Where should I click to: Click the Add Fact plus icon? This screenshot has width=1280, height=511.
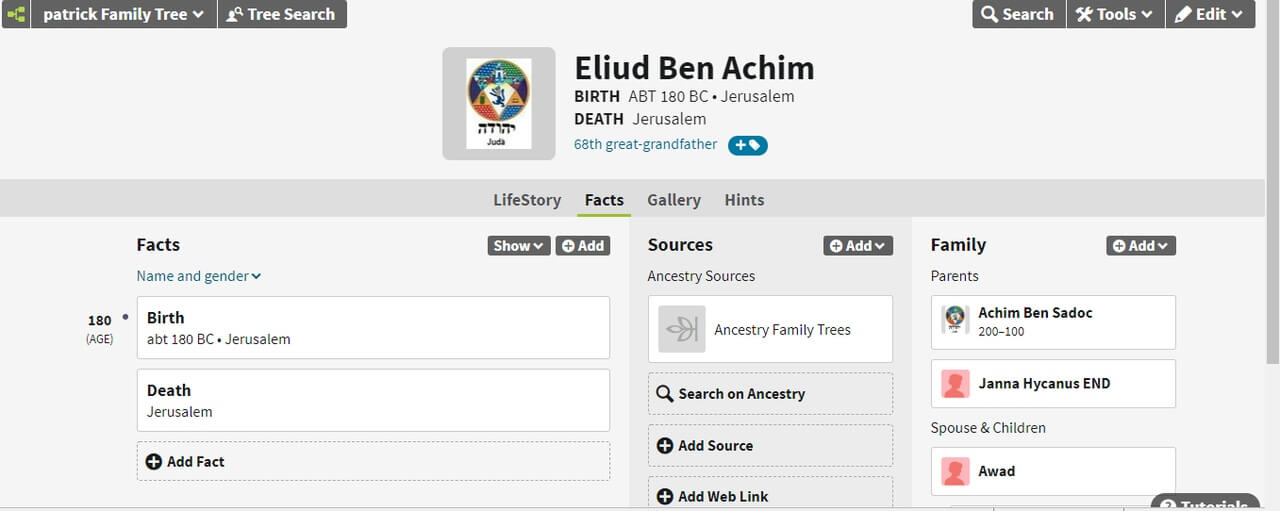tap(153, 462)
